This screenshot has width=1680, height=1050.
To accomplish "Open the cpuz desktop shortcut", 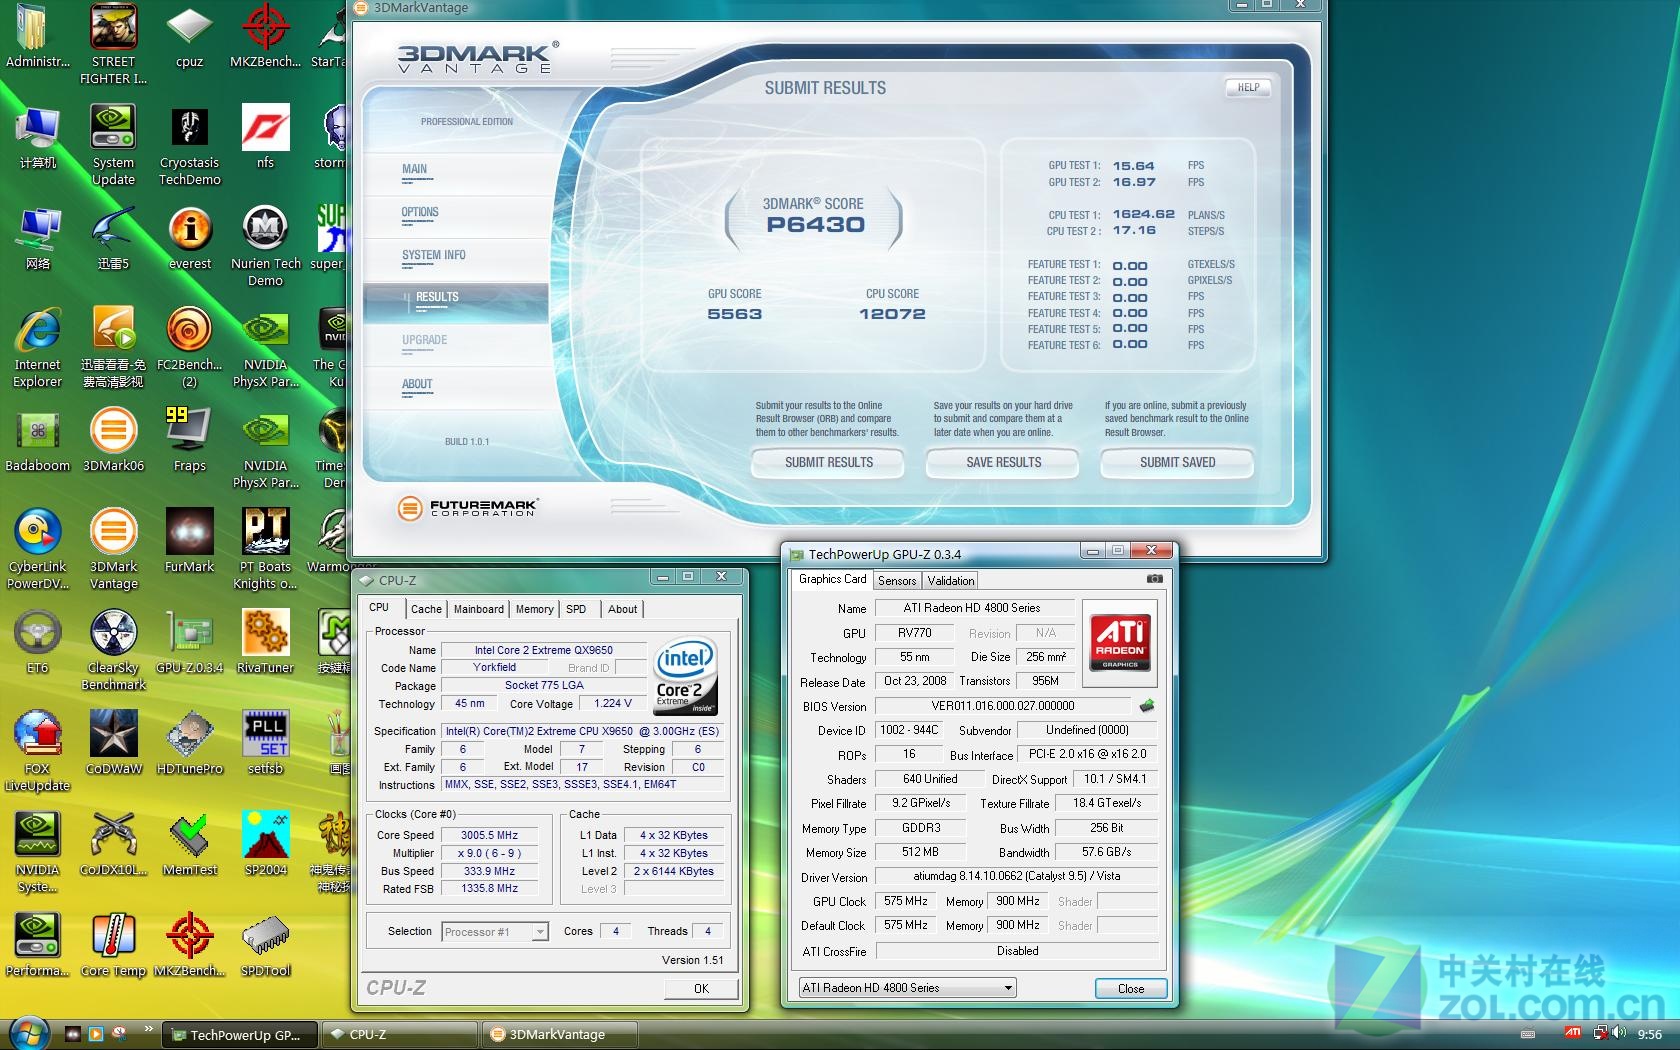I will pos(189,36).
